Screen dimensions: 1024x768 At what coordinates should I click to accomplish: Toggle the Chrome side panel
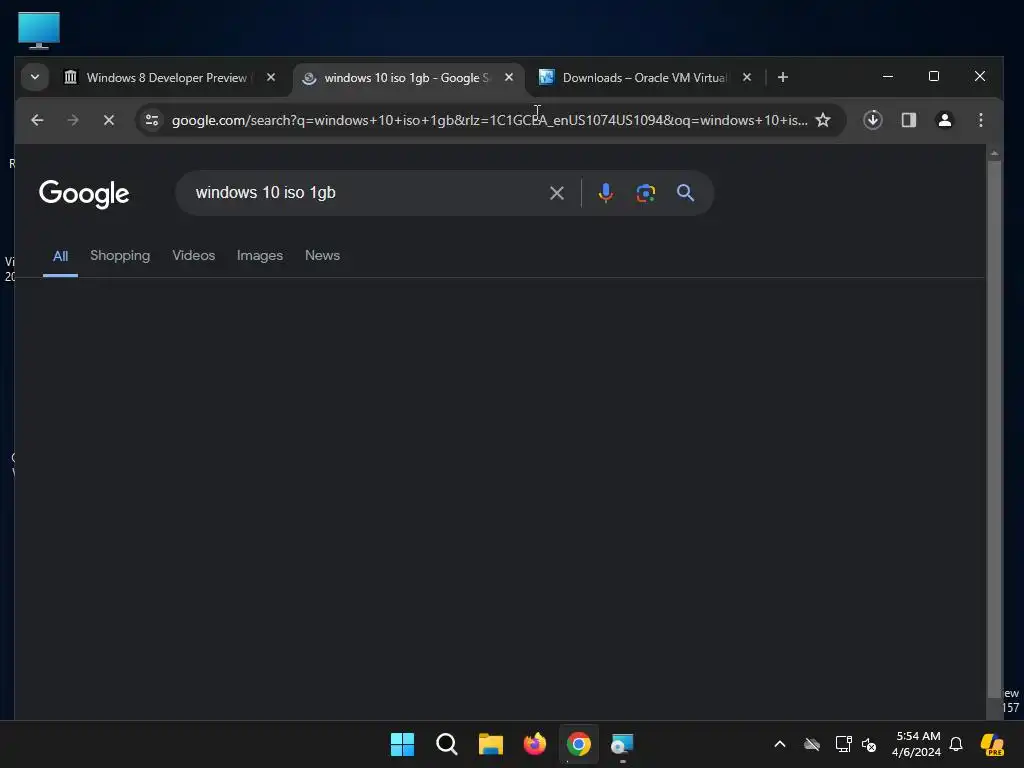tap(908, 120)
